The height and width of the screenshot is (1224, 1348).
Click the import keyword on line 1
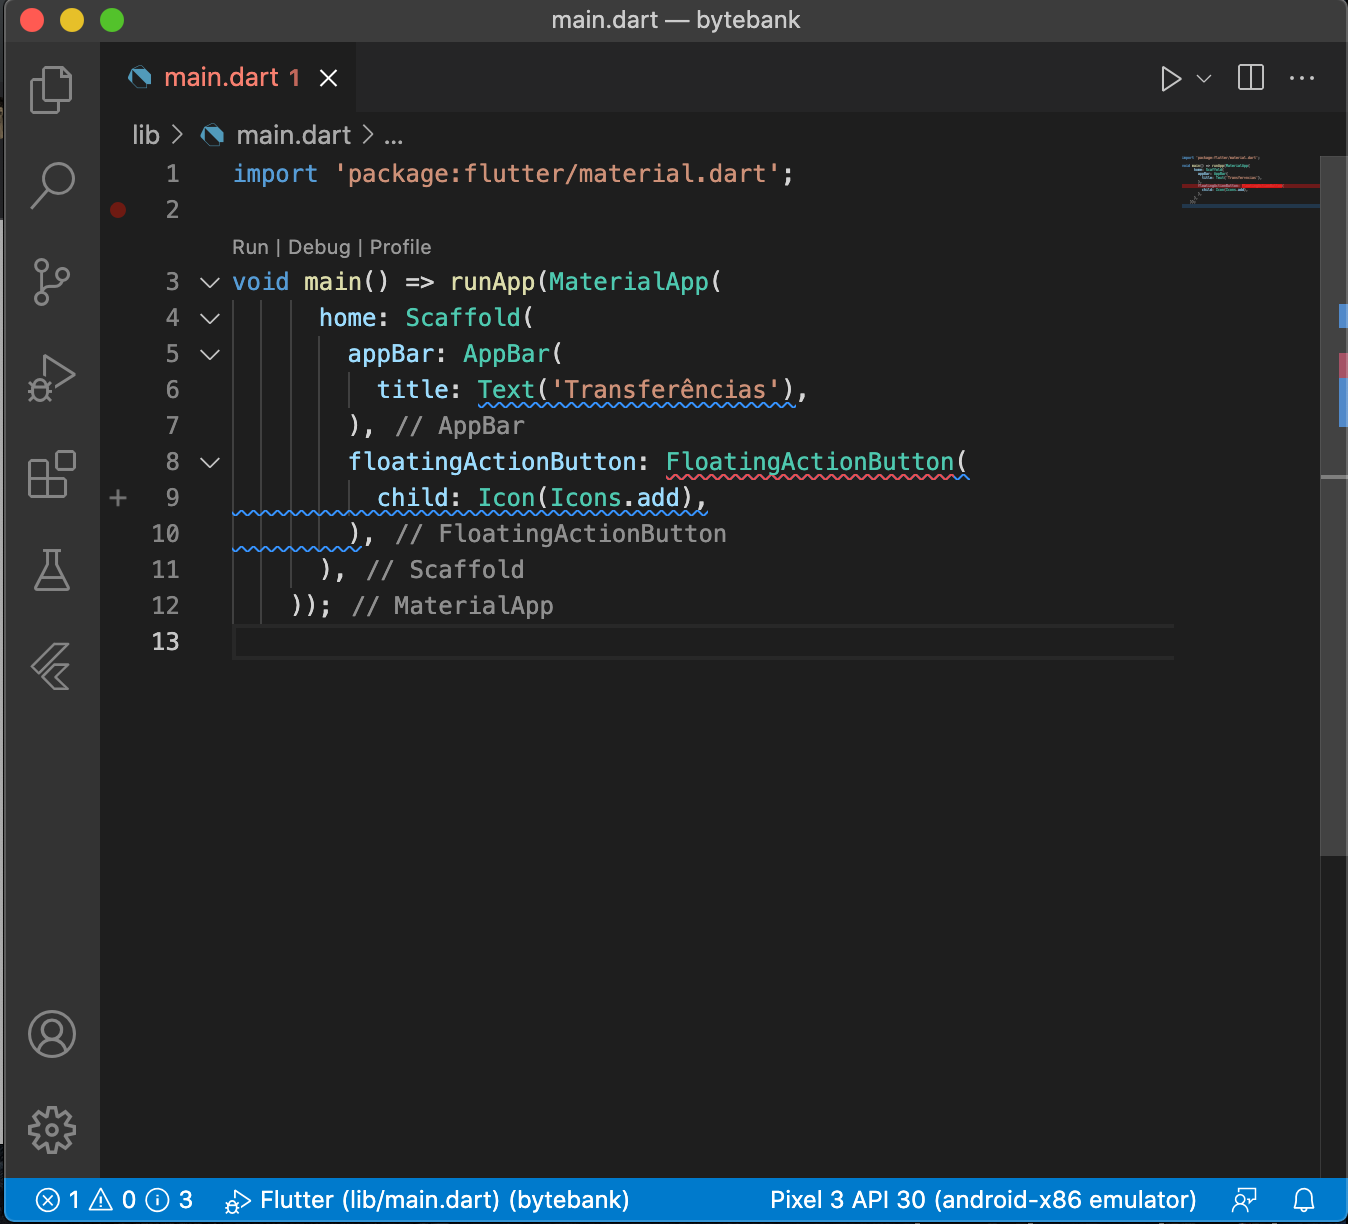coord(275,174)
